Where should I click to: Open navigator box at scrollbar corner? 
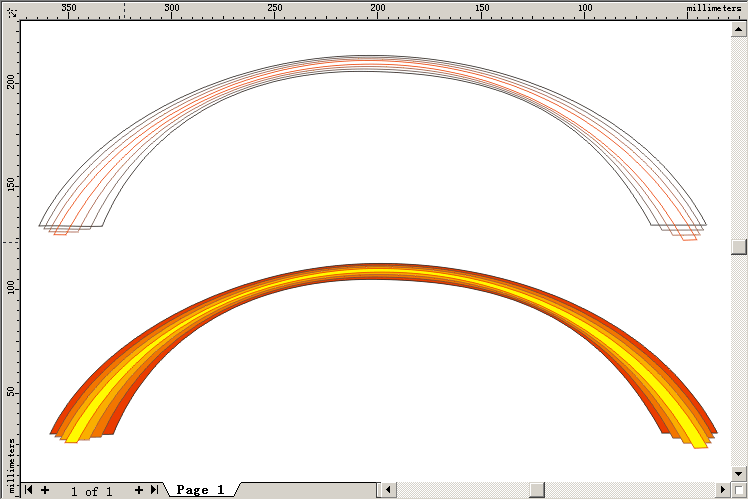pyautogui.click(x=738, y=490)
